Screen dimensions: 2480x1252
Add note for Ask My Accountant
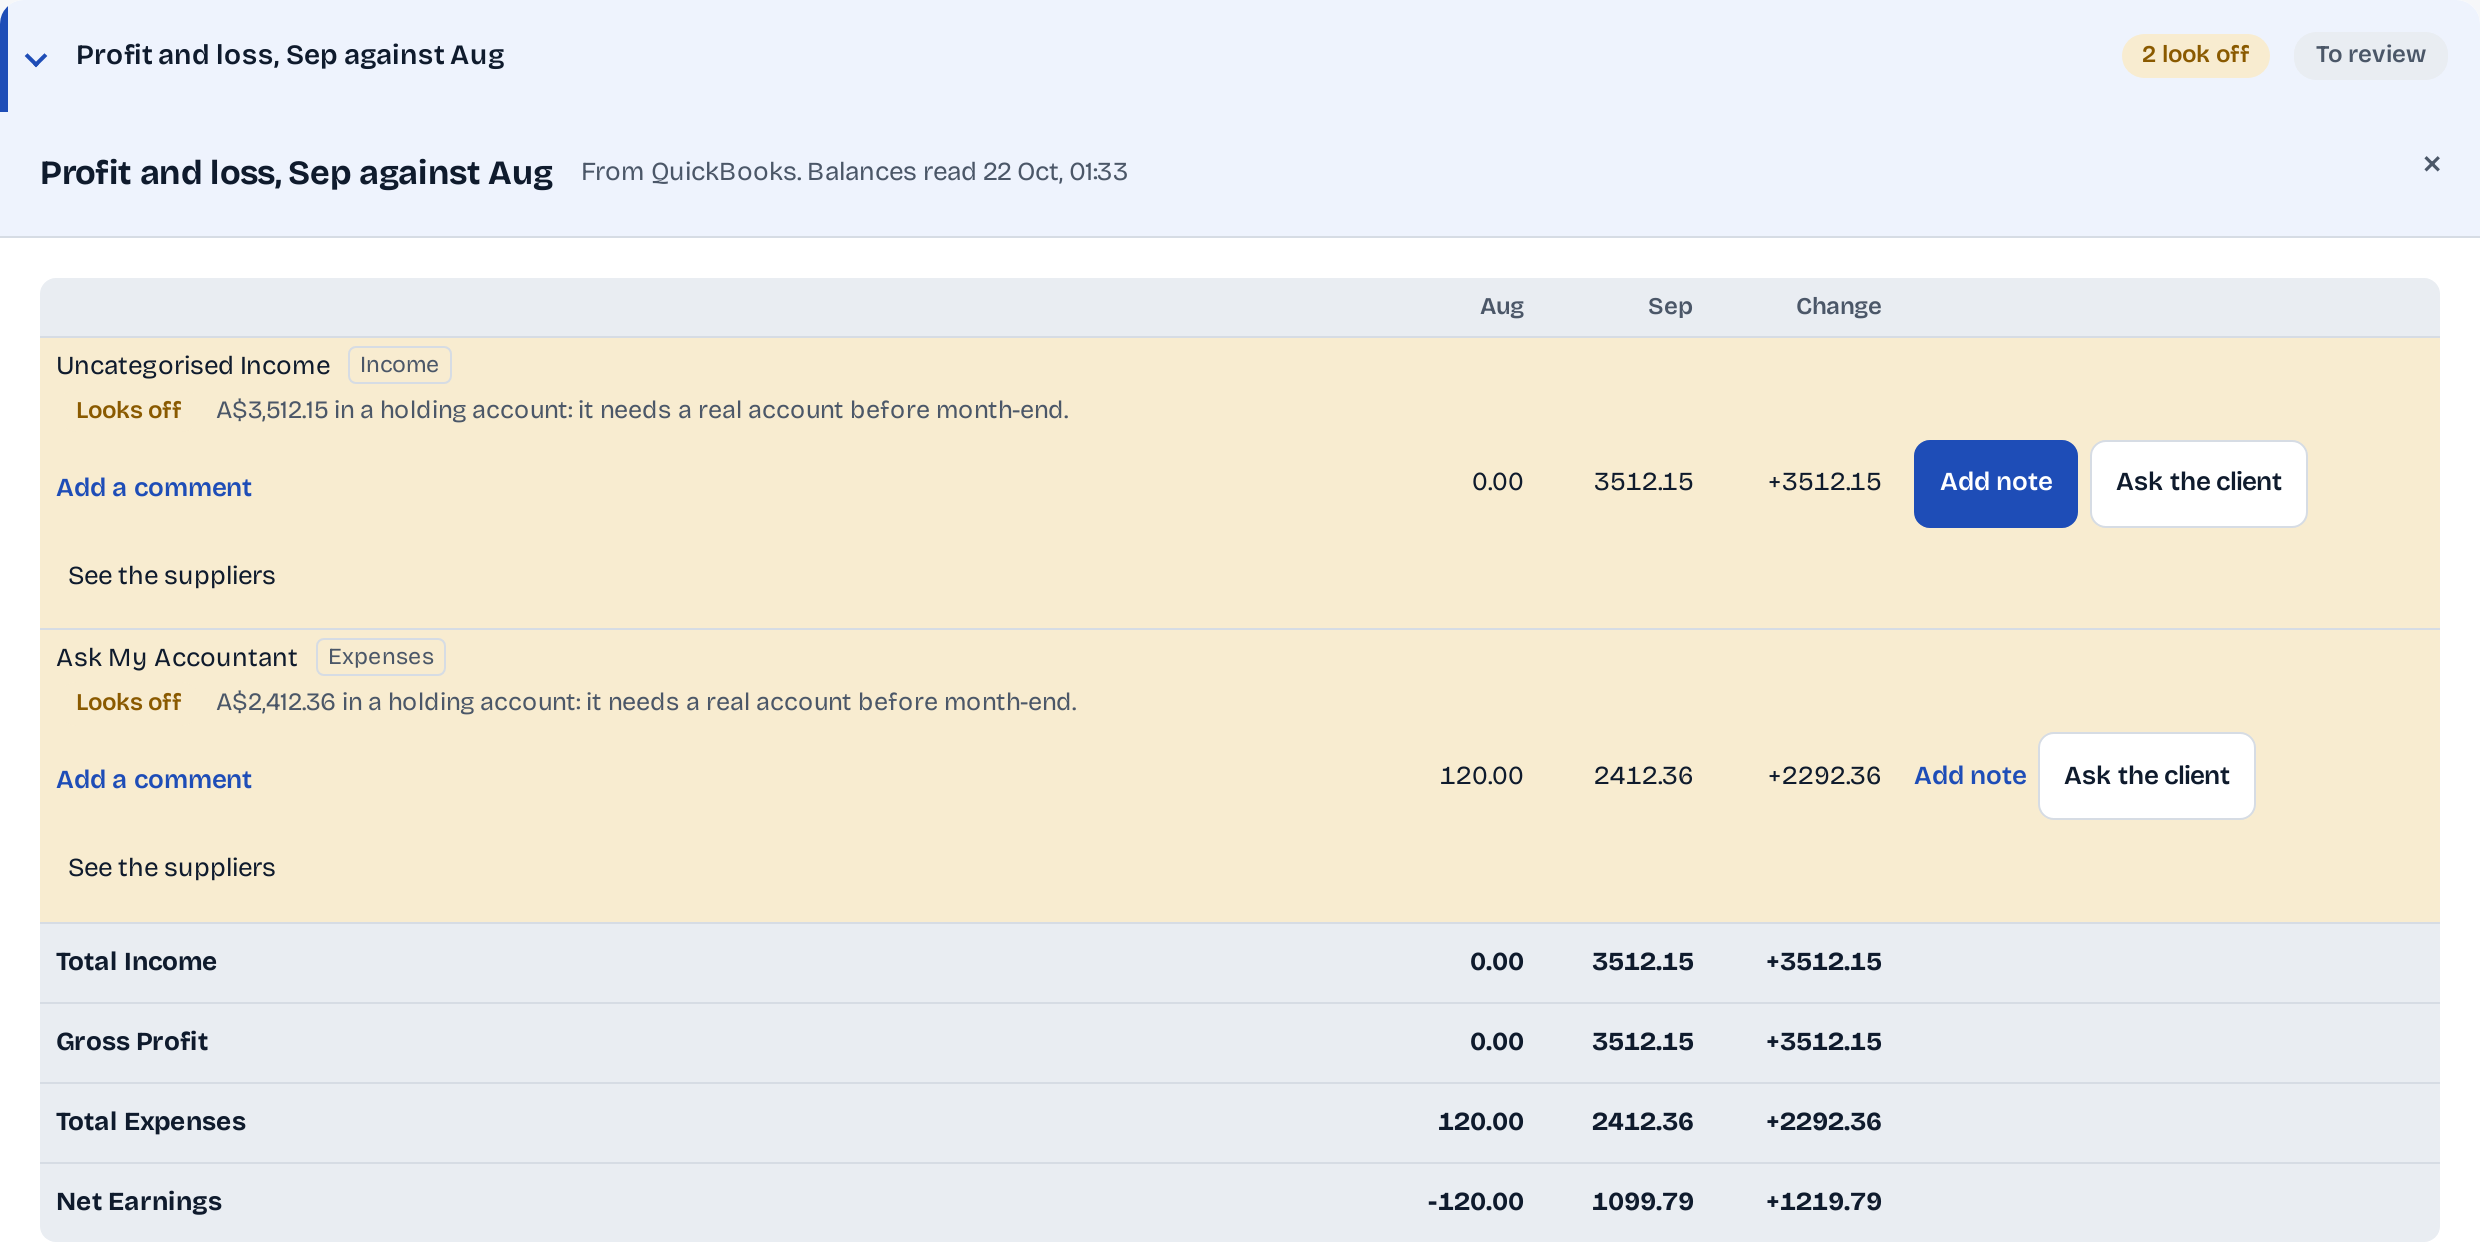(x=1970, y=775)
